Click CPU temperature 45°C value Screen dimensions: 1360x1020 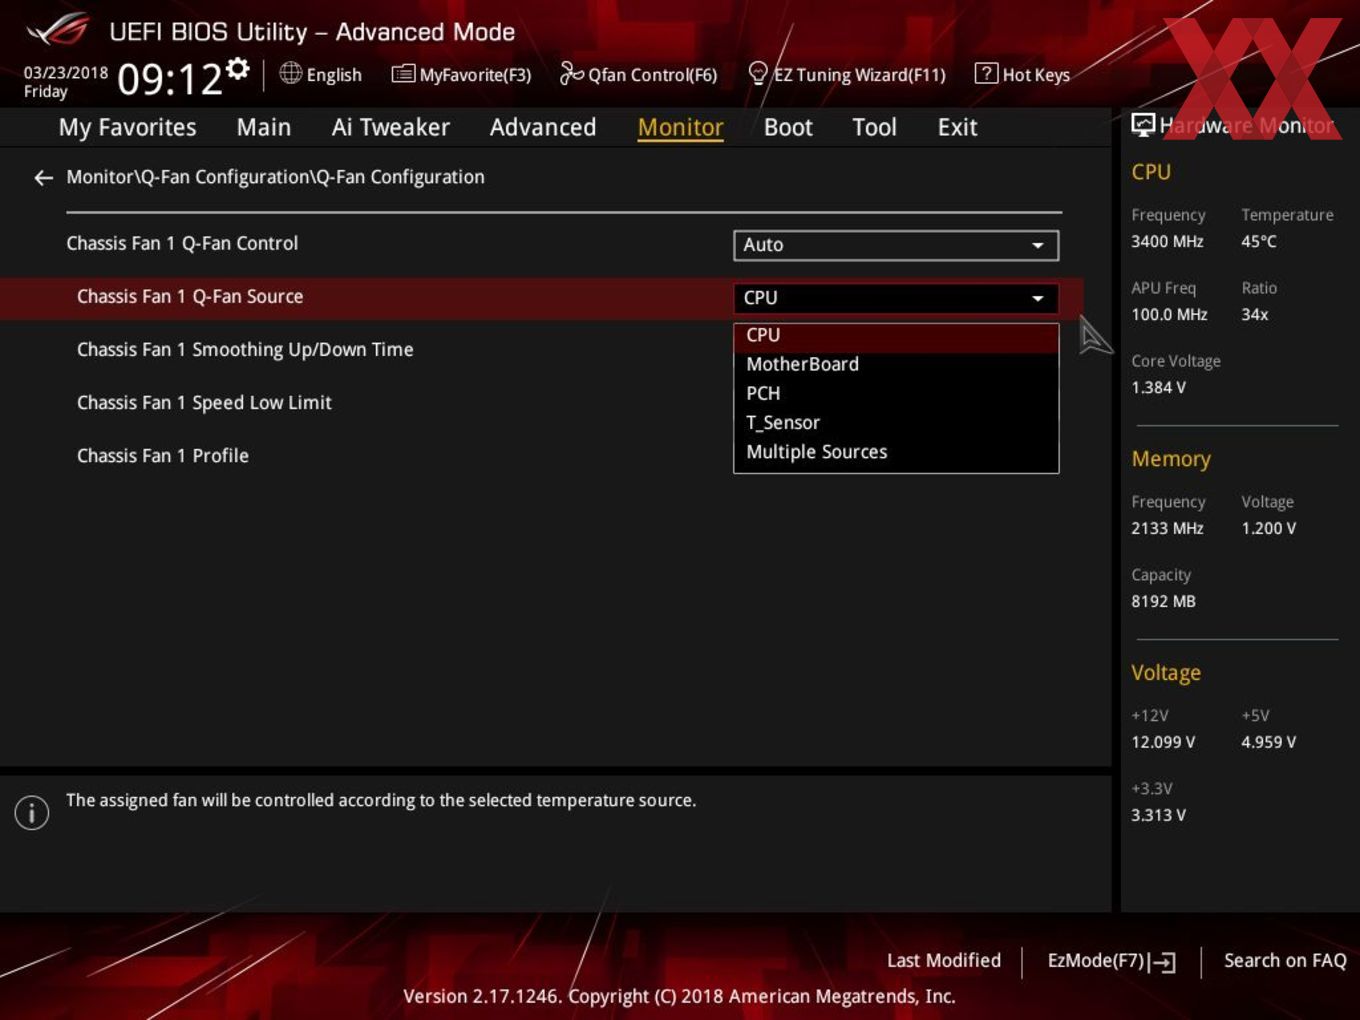[1259, 242]
